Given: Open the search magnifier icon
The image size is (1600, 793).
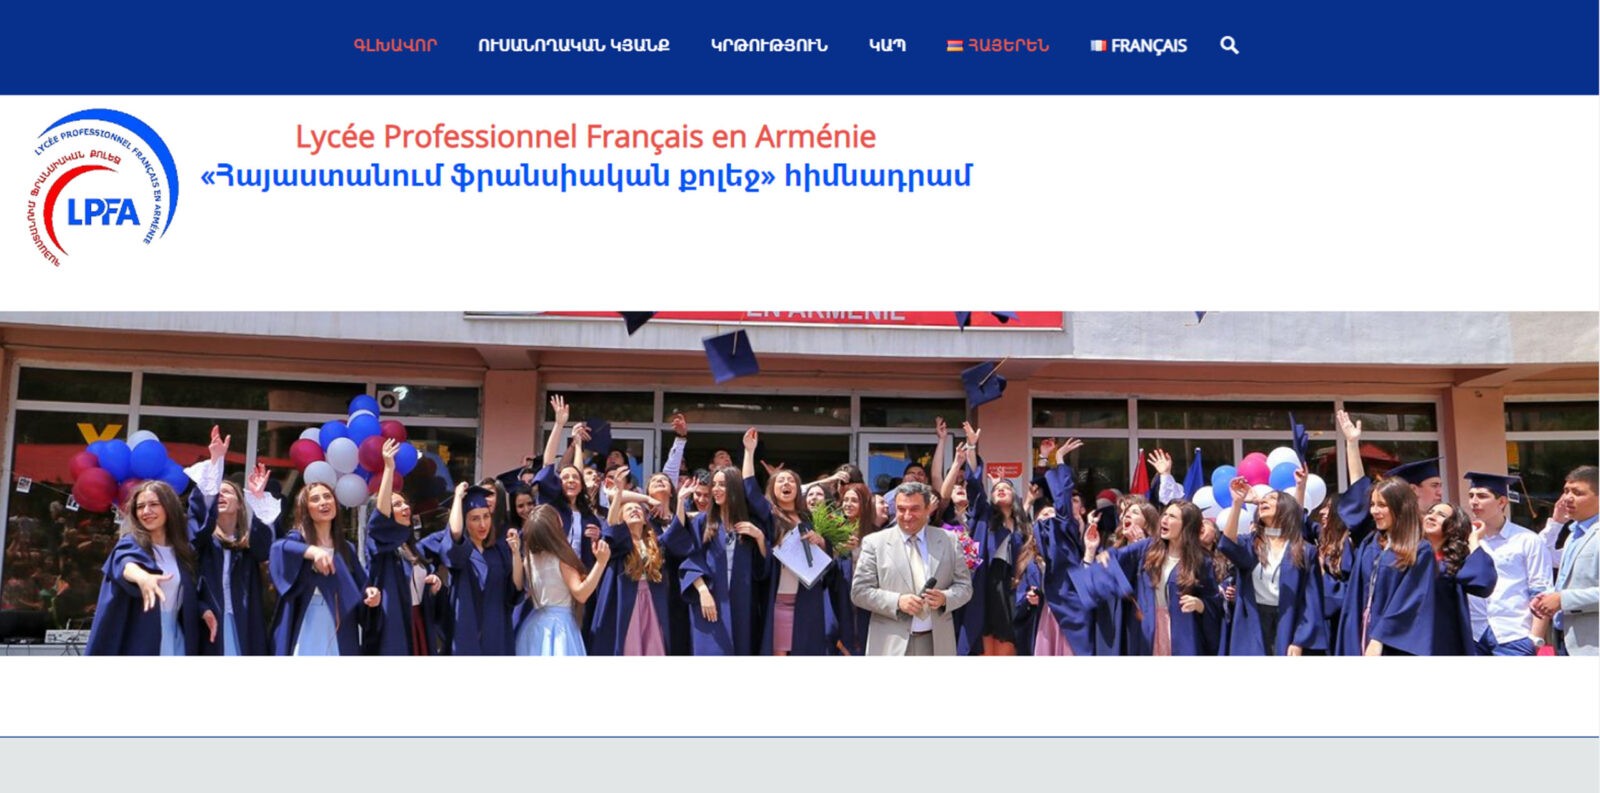Looking at the screenshot, I should click(1229, 45).
